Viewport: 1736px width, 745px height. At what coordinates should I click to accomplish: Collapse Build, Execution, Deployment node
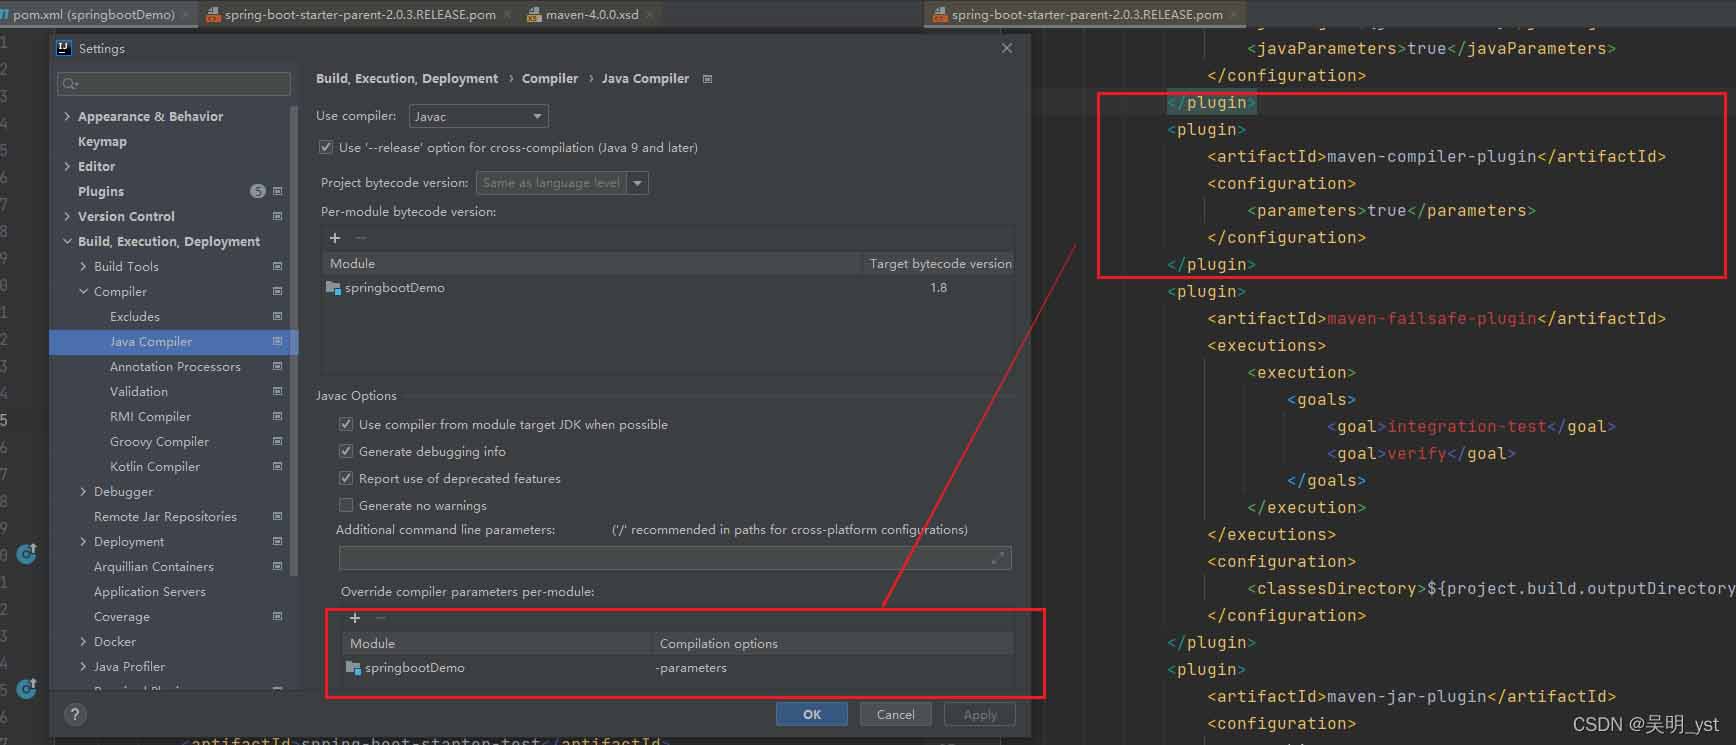[67, 241]
